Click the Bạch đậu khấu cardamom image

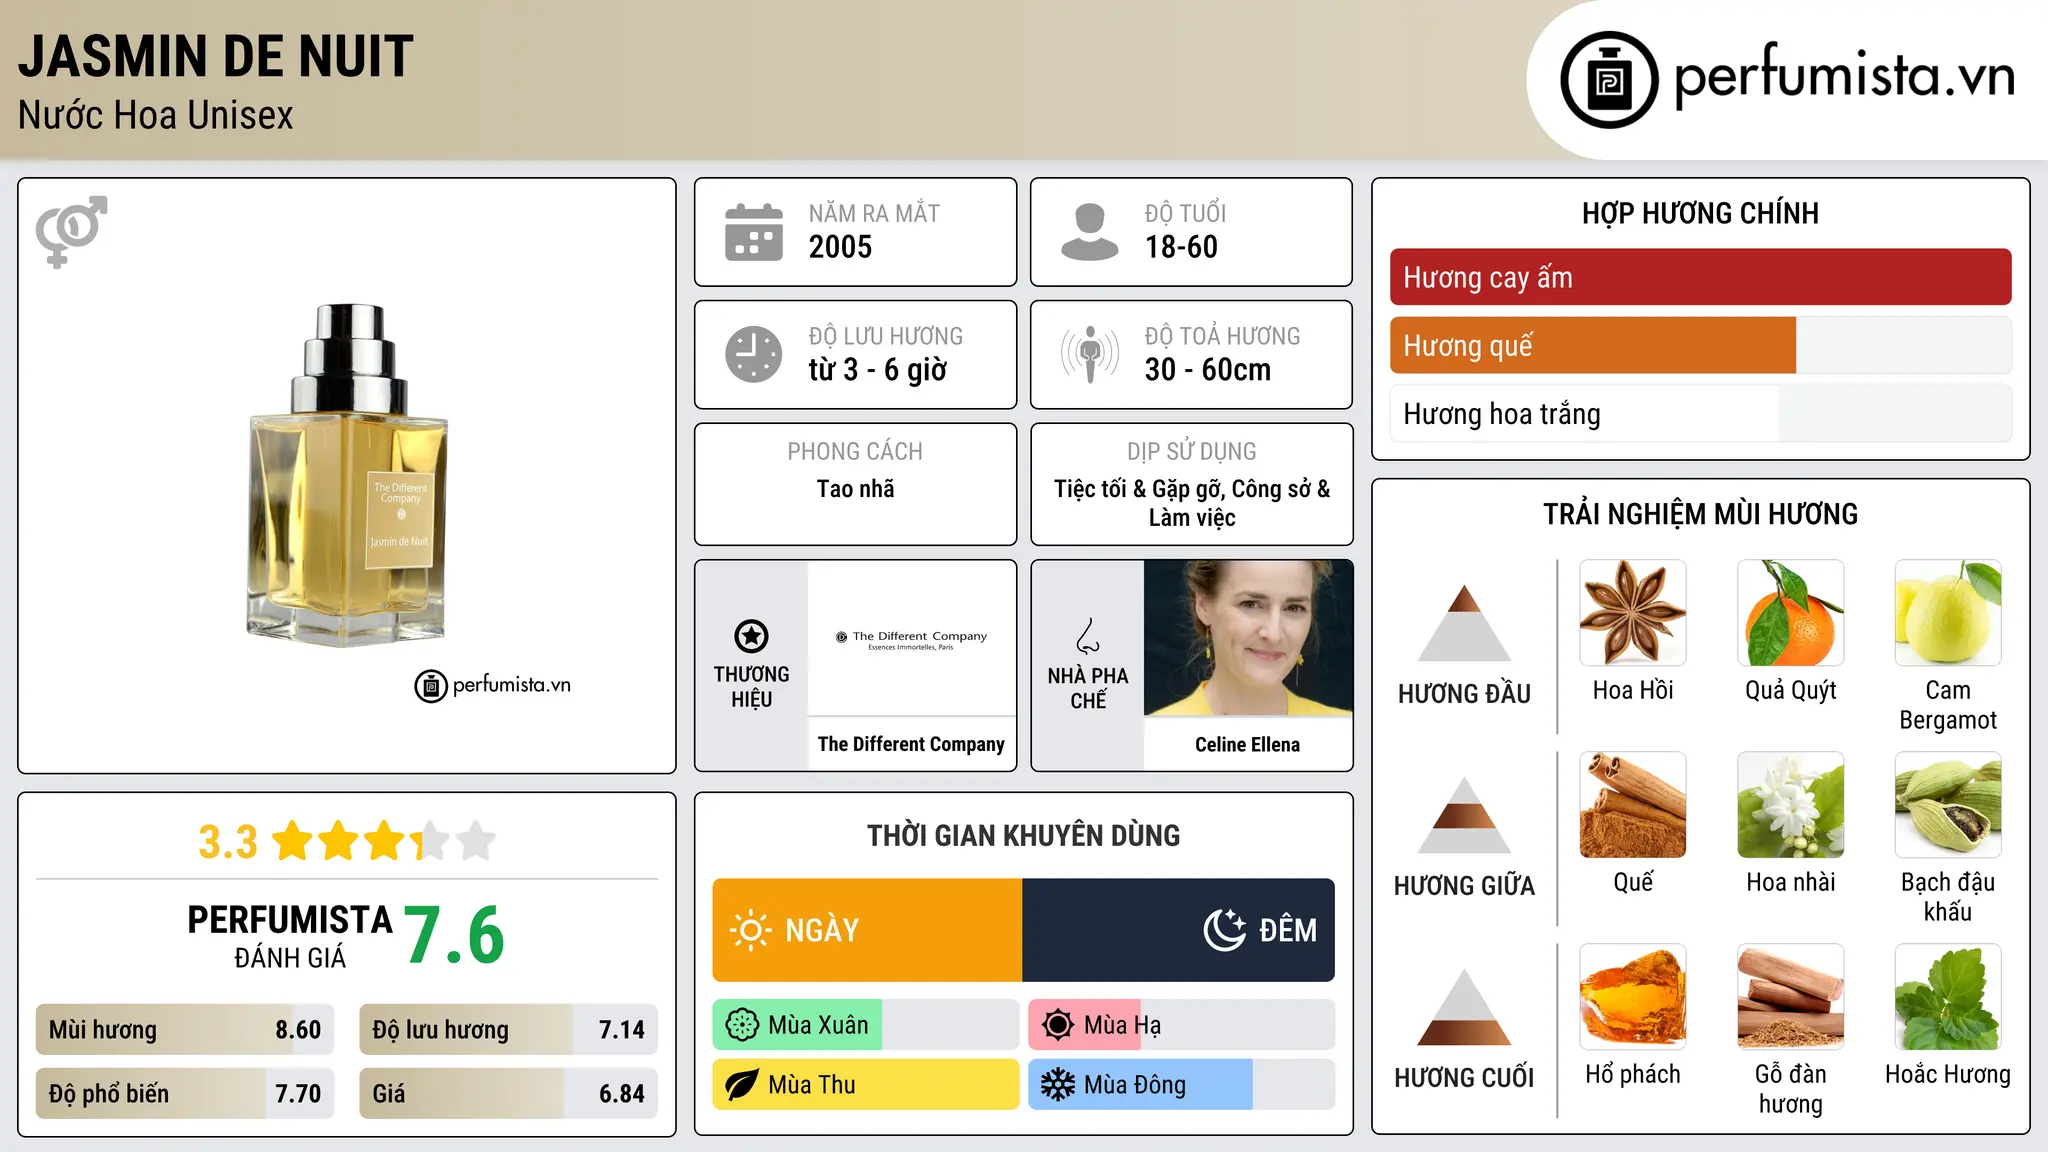pyautogui.click(x=1948, y=805)
